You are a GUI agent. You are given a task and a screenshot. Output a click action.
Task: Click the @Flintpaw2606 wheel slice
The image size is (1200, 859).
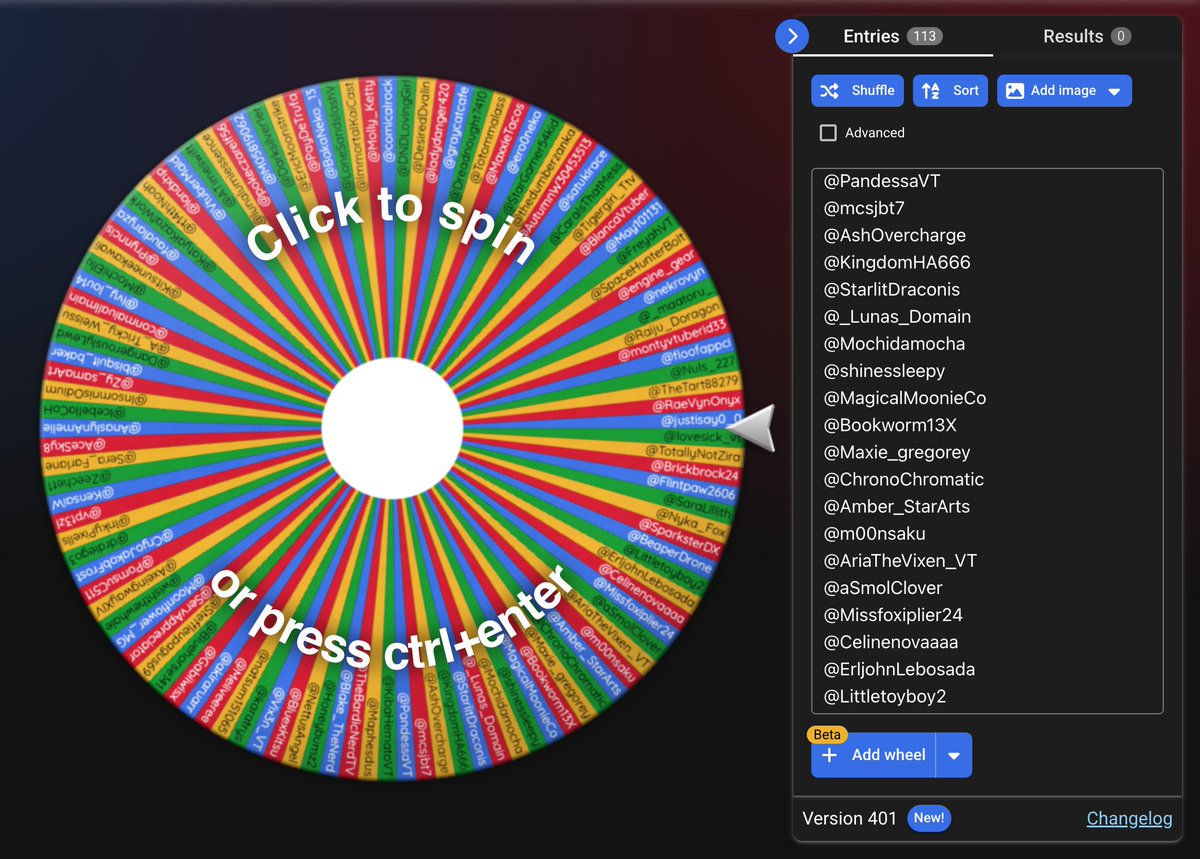tap(691, 488)
